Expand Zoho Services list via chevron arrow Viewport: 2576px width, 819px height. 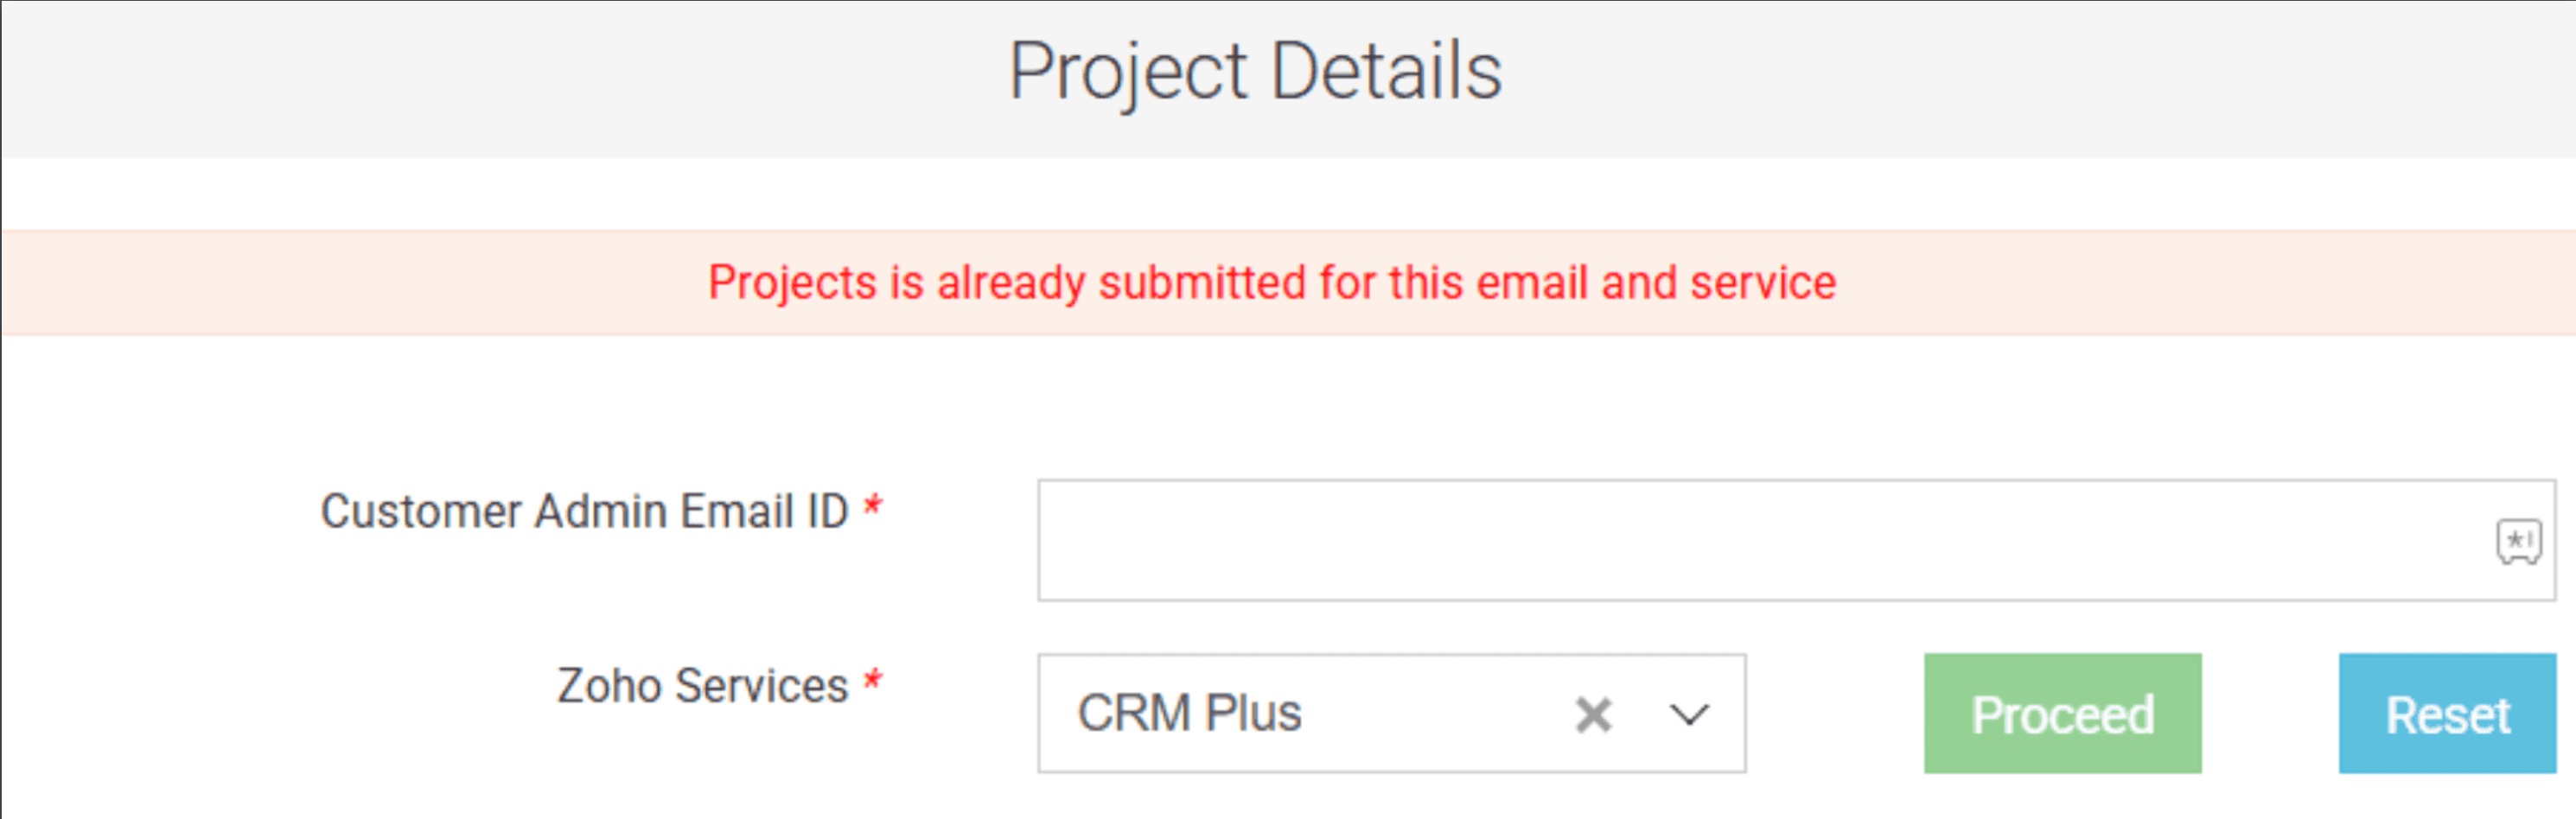[x=1689, y=715]
